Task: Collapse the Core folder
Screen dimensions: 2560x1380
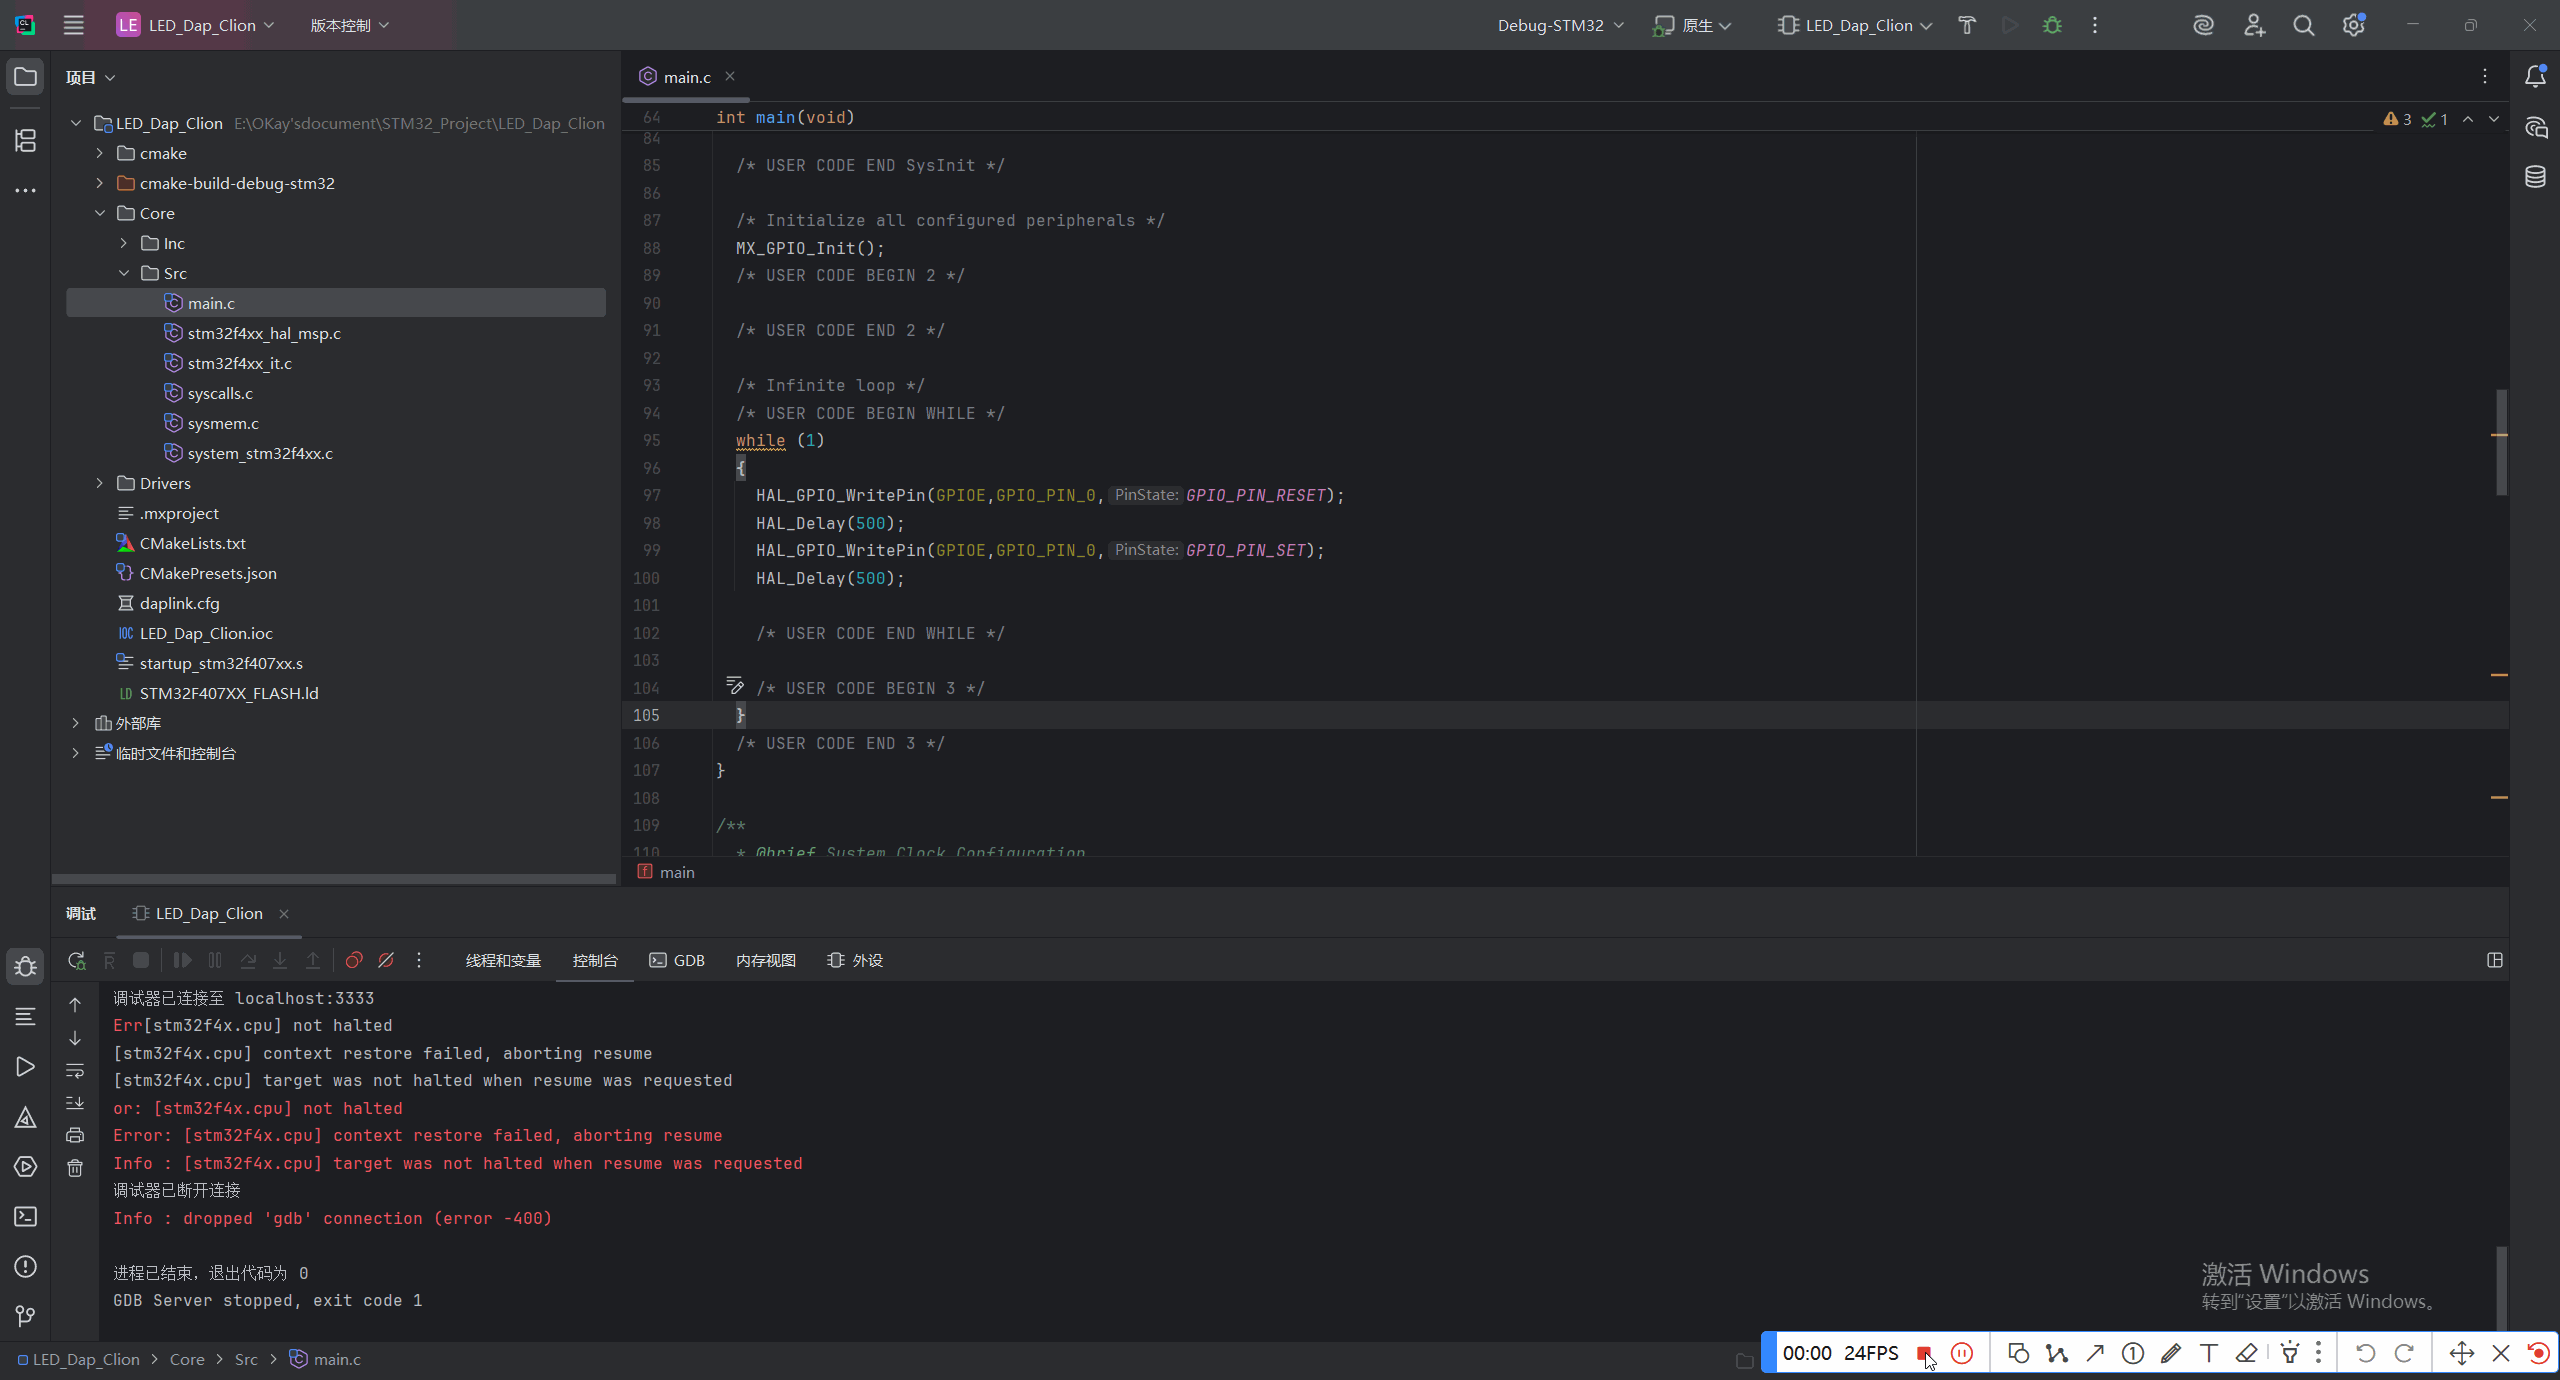Action: point(99,213)
